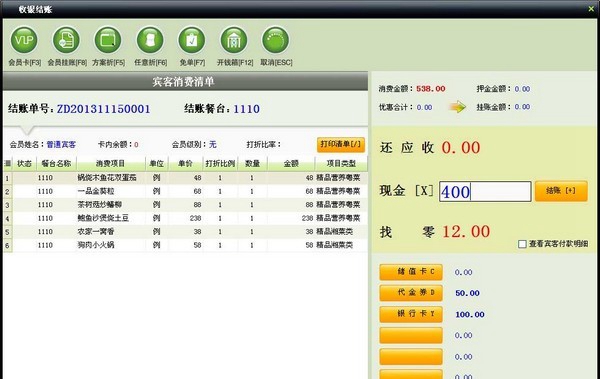Click the bill number ZD201311150001
Screen dimensions: 600x379
click(103, 109)
